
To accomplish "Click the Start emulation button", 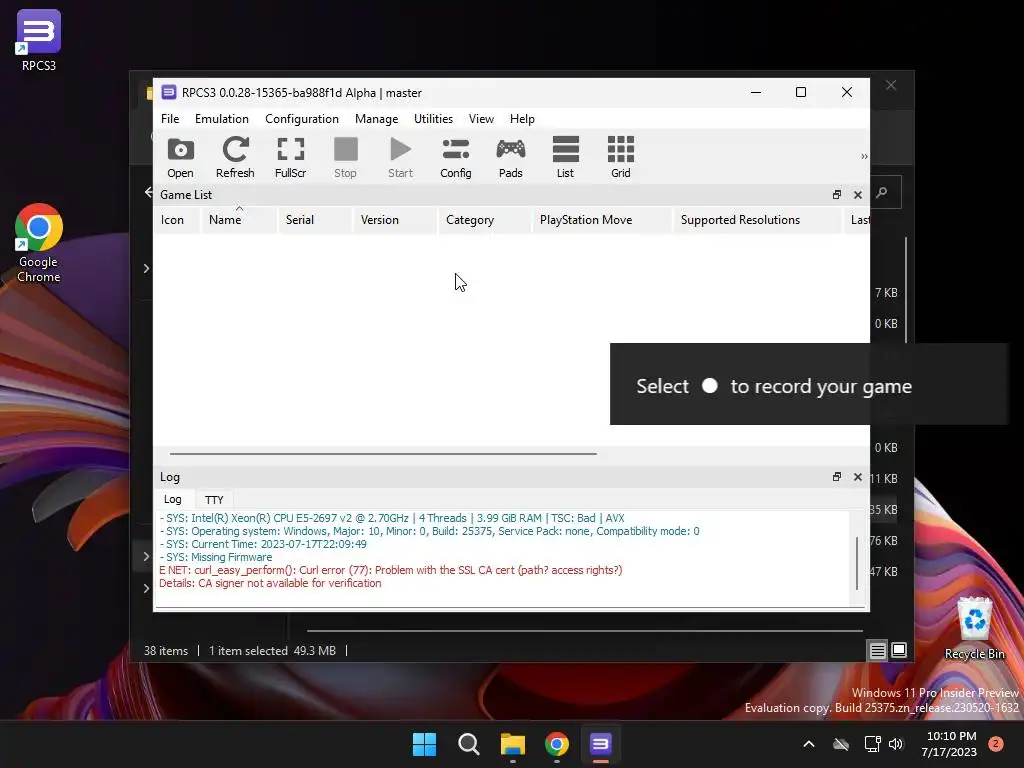I will (400, 157).
